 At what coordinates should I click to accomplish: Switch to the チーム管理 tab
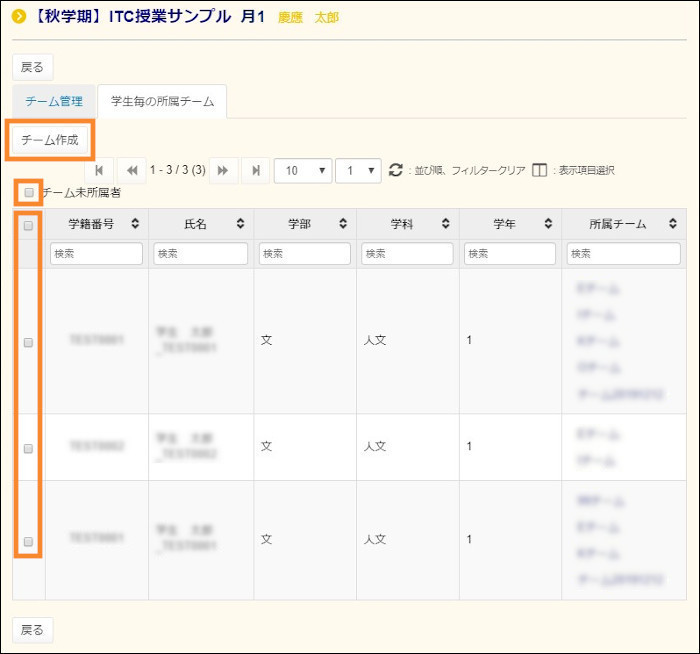[54, 101]
